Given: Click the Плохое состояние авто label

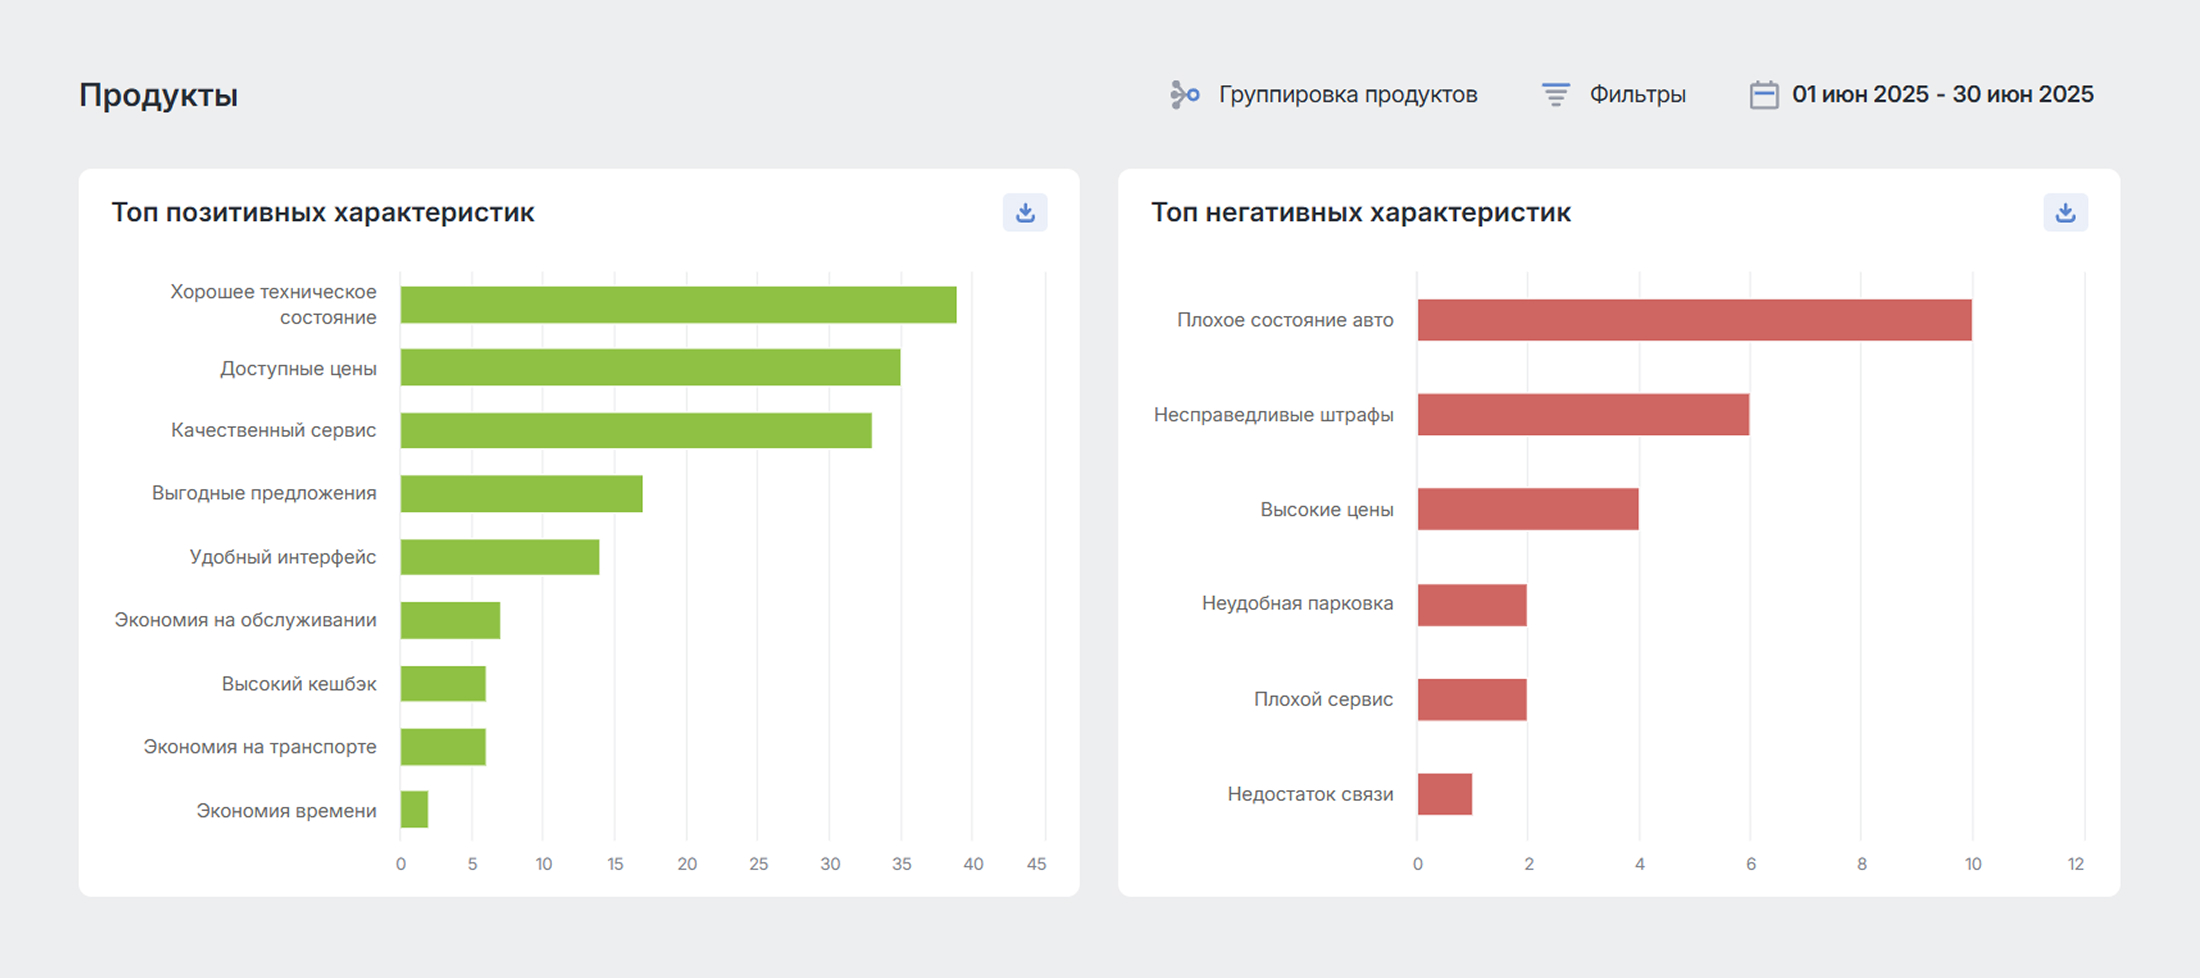Looking at the screenshot, I should (1285, 320).
